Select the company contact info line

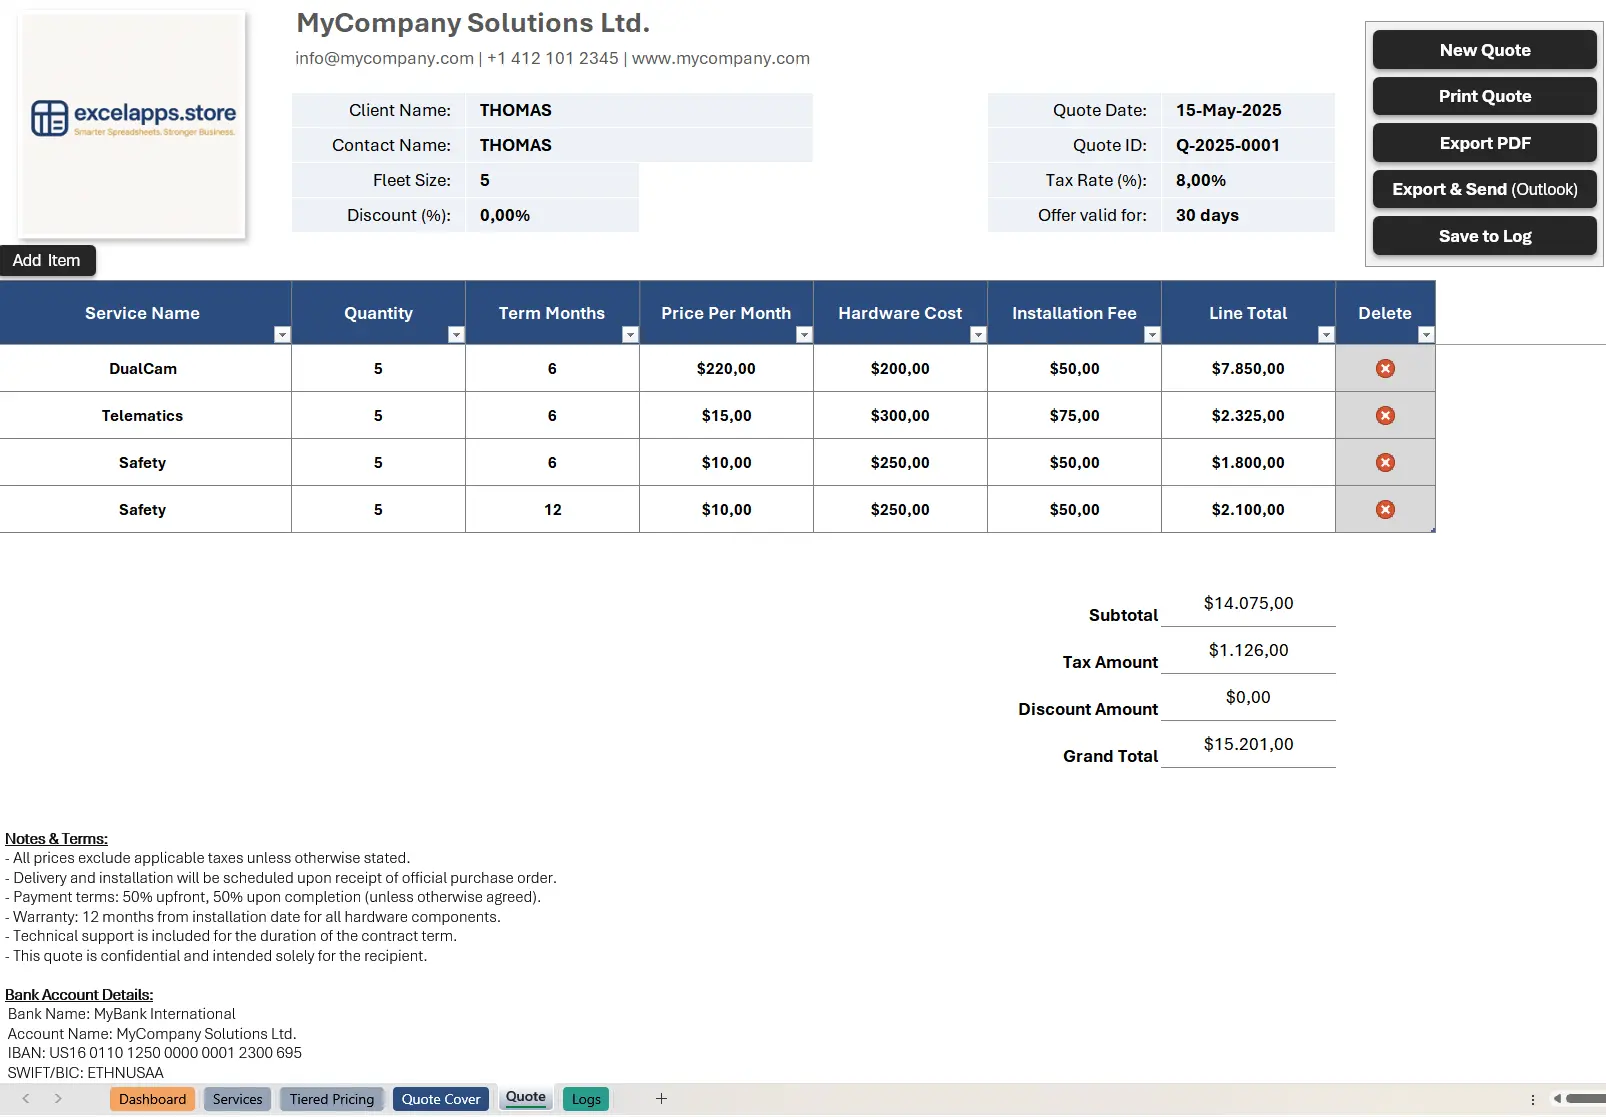[552, 58]
